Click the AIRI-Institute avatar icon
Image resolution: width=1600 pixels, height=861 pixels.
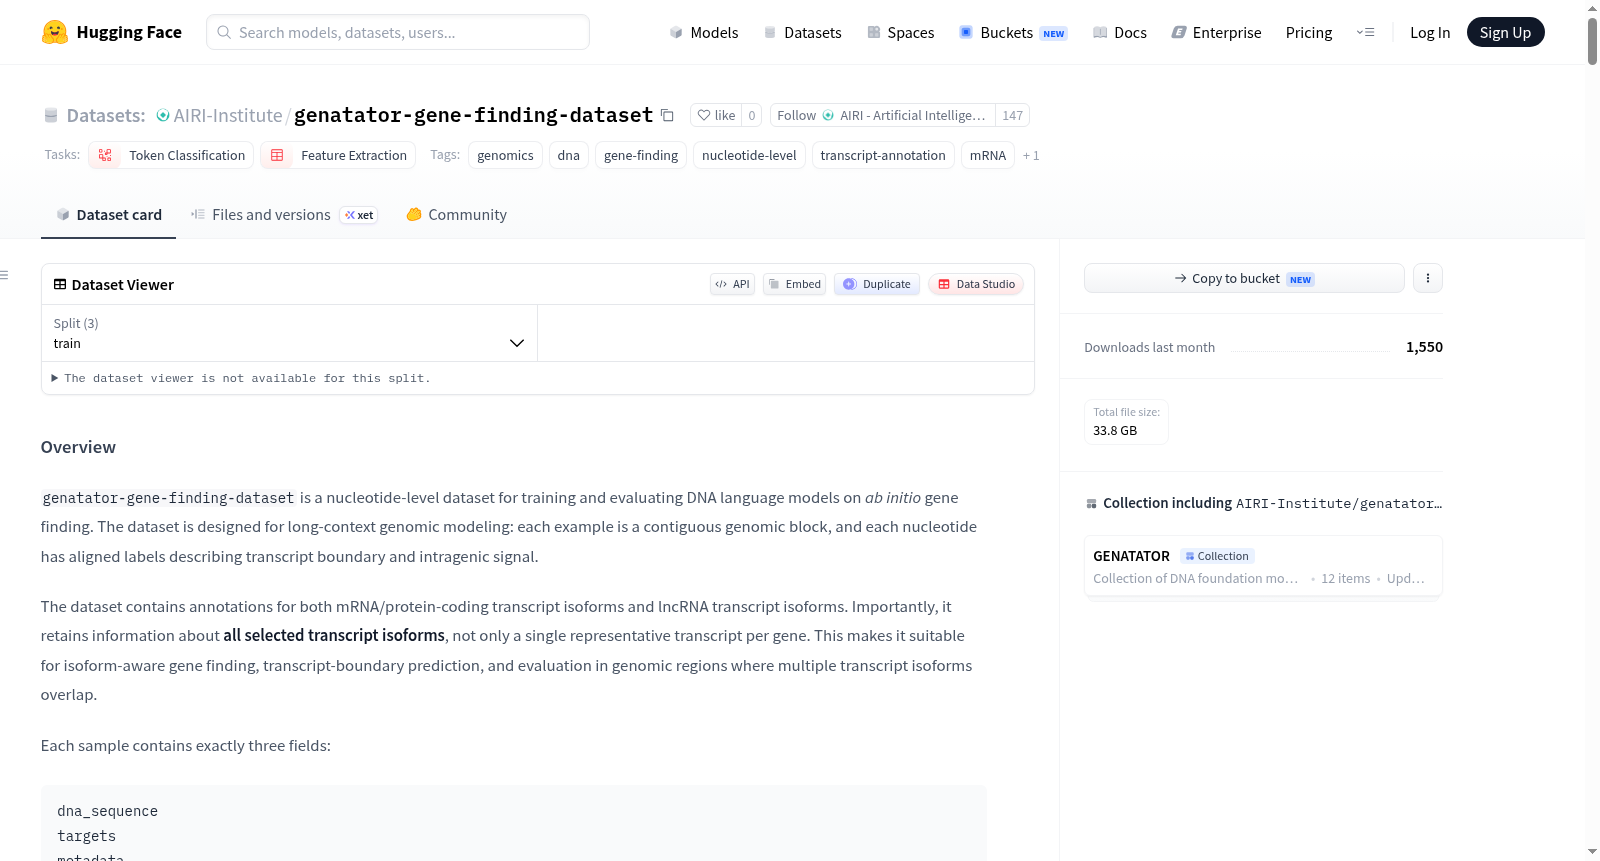coord(163,116)
